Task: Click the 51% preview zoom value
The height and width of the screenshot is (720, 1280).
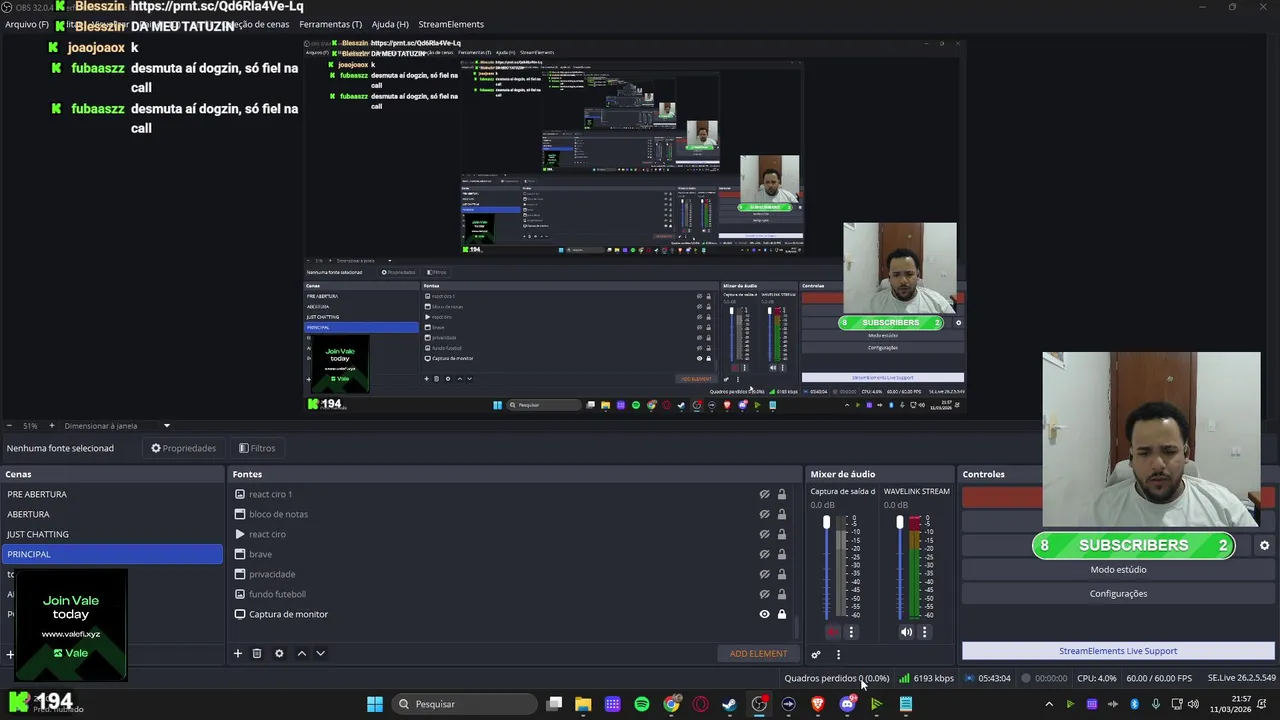Action: tap(30, 426)
